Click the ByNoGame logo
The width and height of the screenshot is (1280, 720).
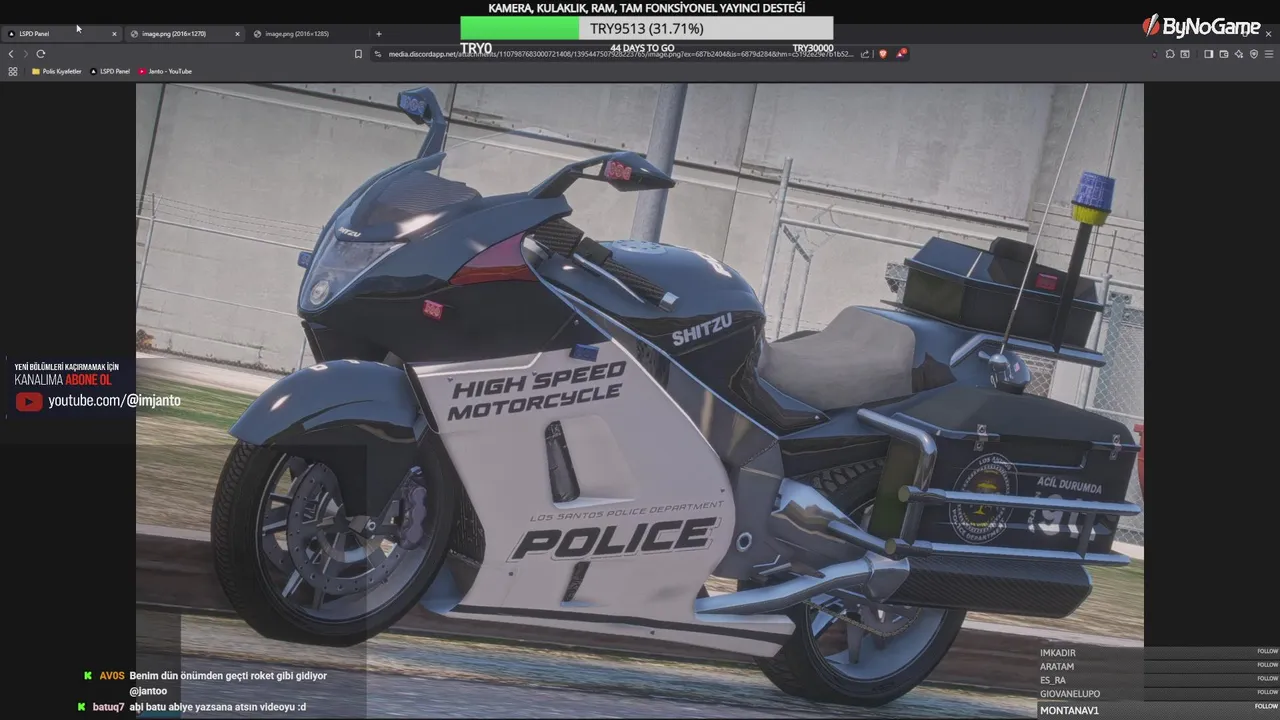point(1201,26)
